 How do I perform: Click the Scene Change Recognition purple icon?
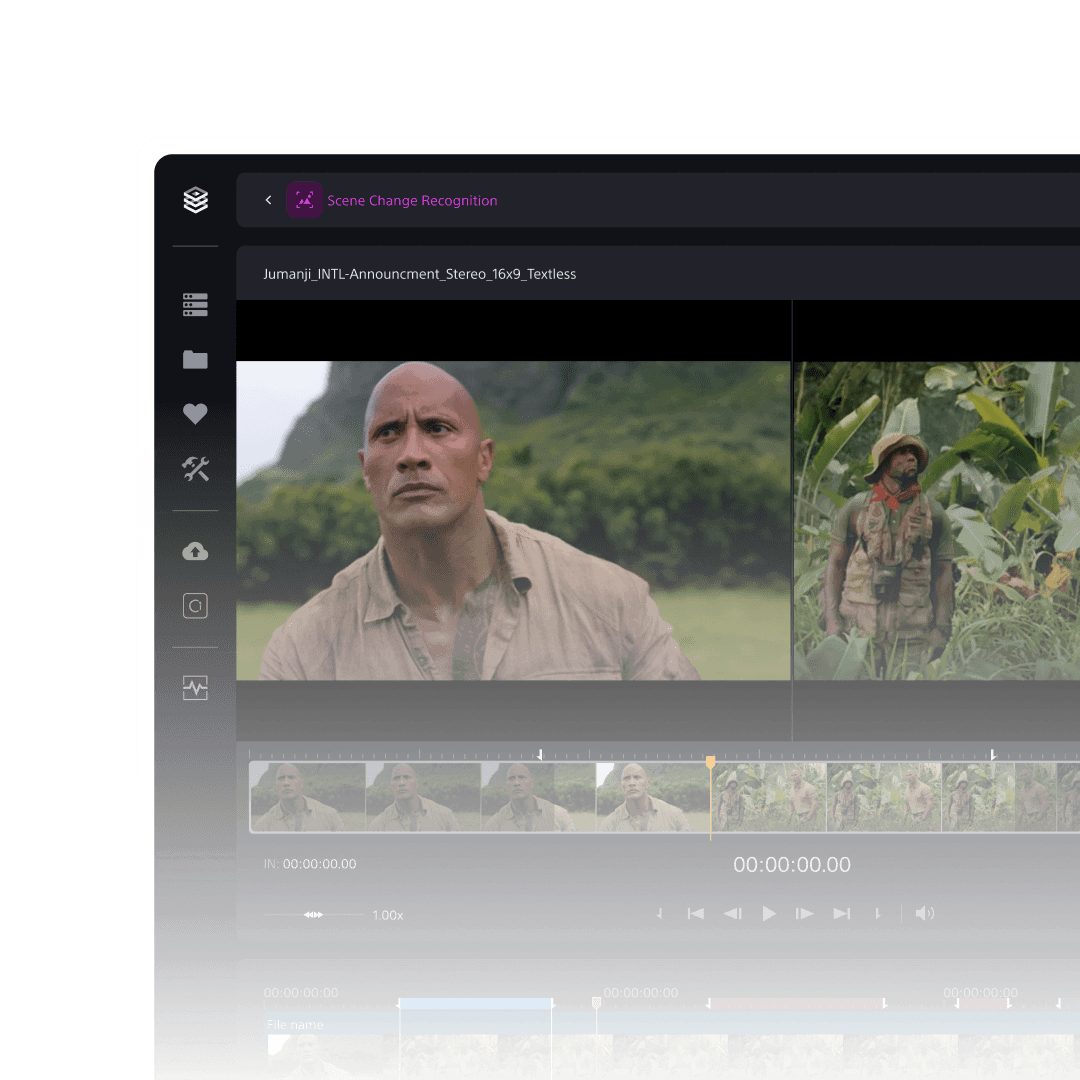click(304, 200)
